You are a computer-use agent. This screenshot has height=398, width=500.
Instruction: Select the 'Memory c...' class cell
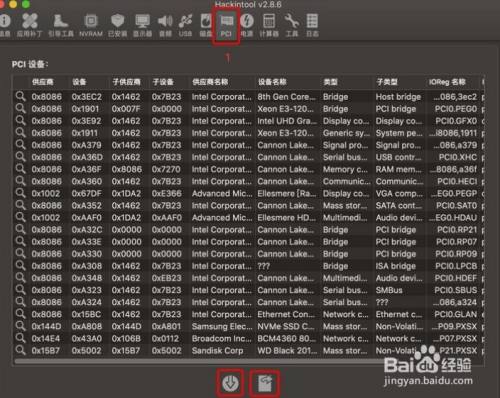click(x=345, y=169)
